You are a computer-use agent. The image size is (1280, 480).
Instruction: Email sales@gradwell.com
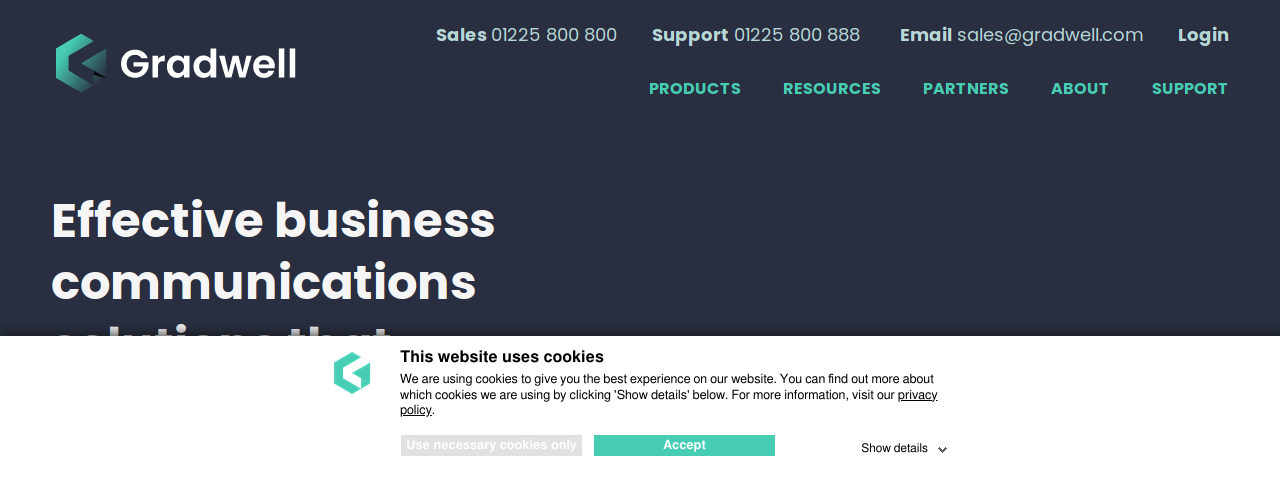click(x=1050, y=35)
